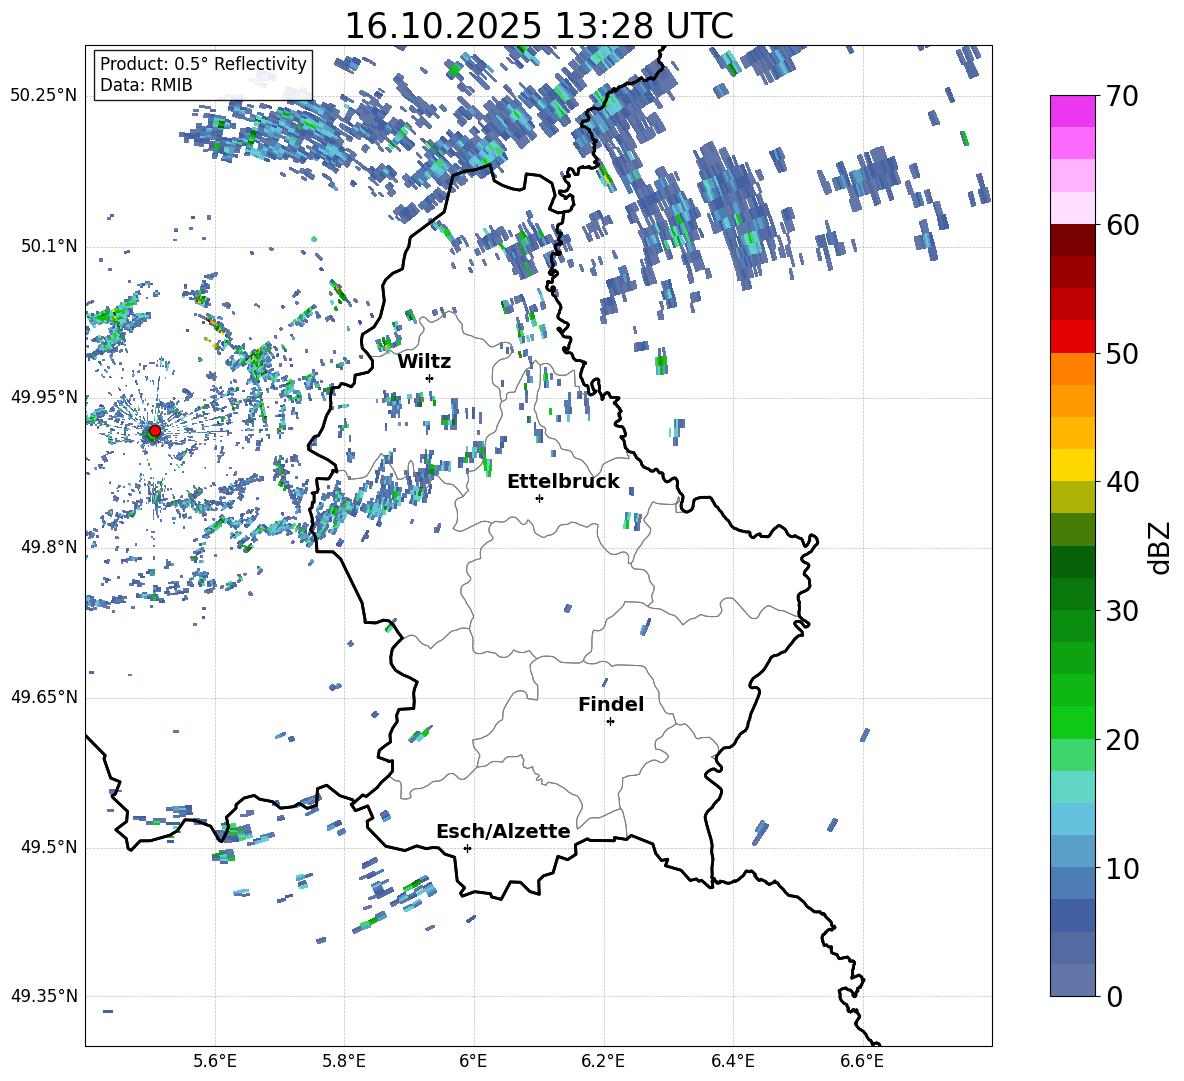Click the 50.25°N latitude label

tap(44, 96)
